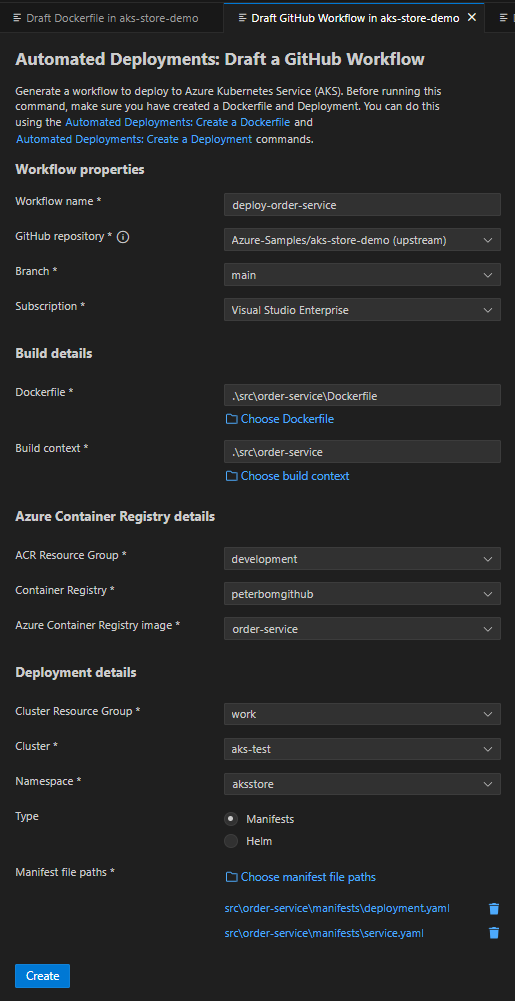The width and height of the screenshot is (515, 1001).
Task: Open the Azure Container Registry image dropdown
Action: [x=362, y=629]
